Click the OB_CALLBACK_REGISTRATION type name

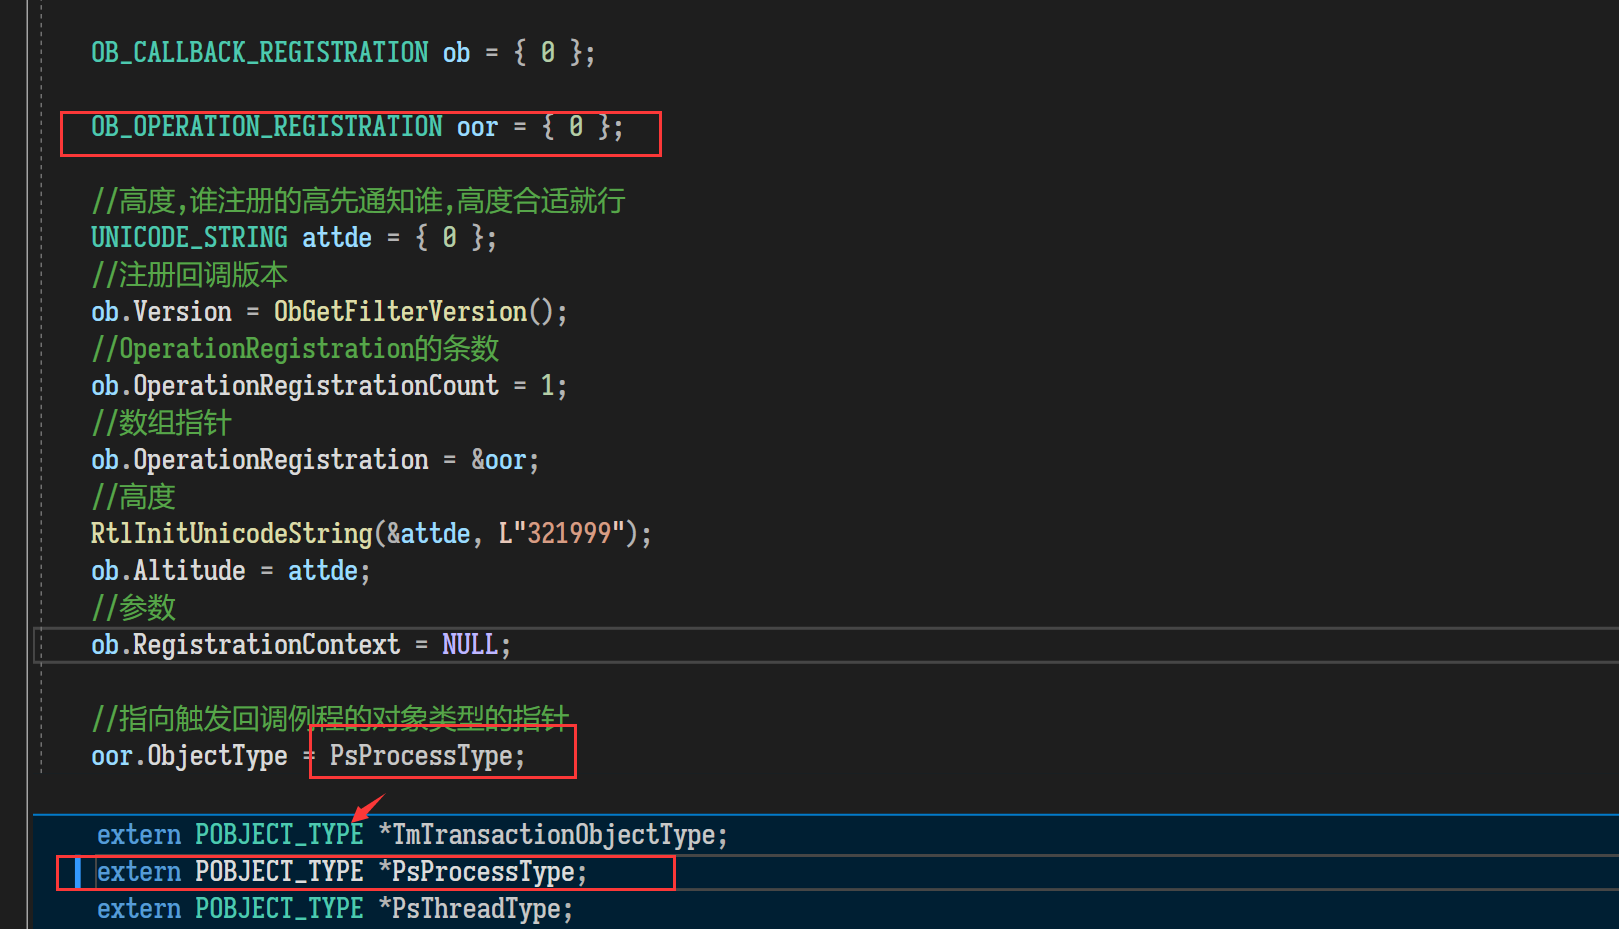(x=260, y=52)
